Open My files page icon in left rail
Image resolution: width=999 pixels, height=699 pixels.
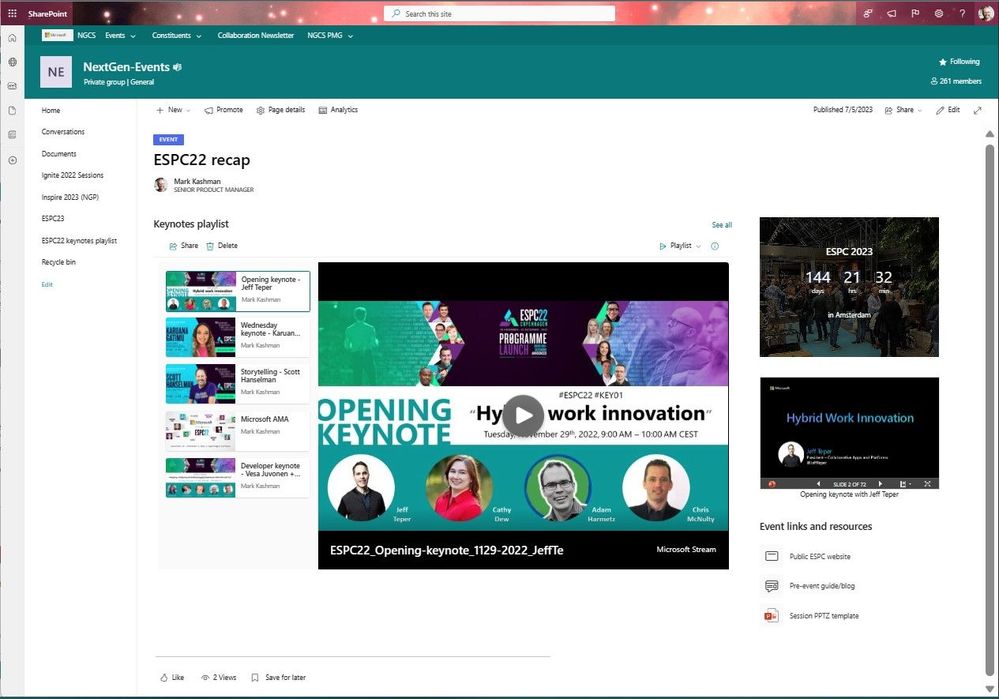(12, 110)
